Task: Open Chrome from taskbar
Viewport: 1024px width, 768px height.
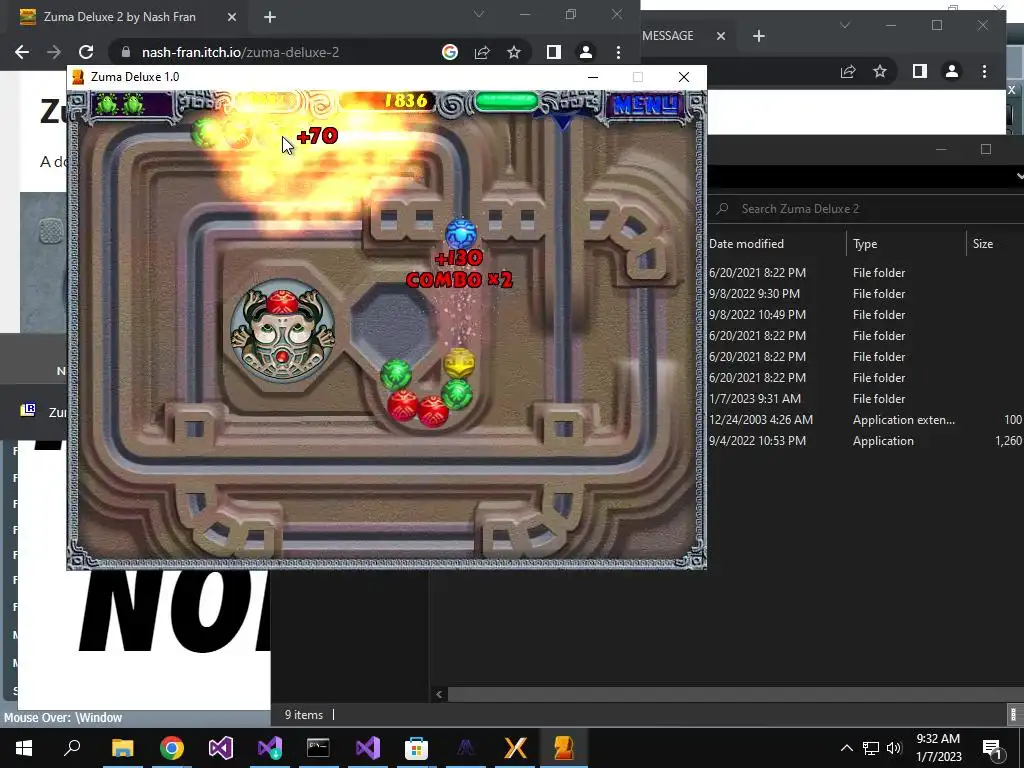Action: point(172,748)
